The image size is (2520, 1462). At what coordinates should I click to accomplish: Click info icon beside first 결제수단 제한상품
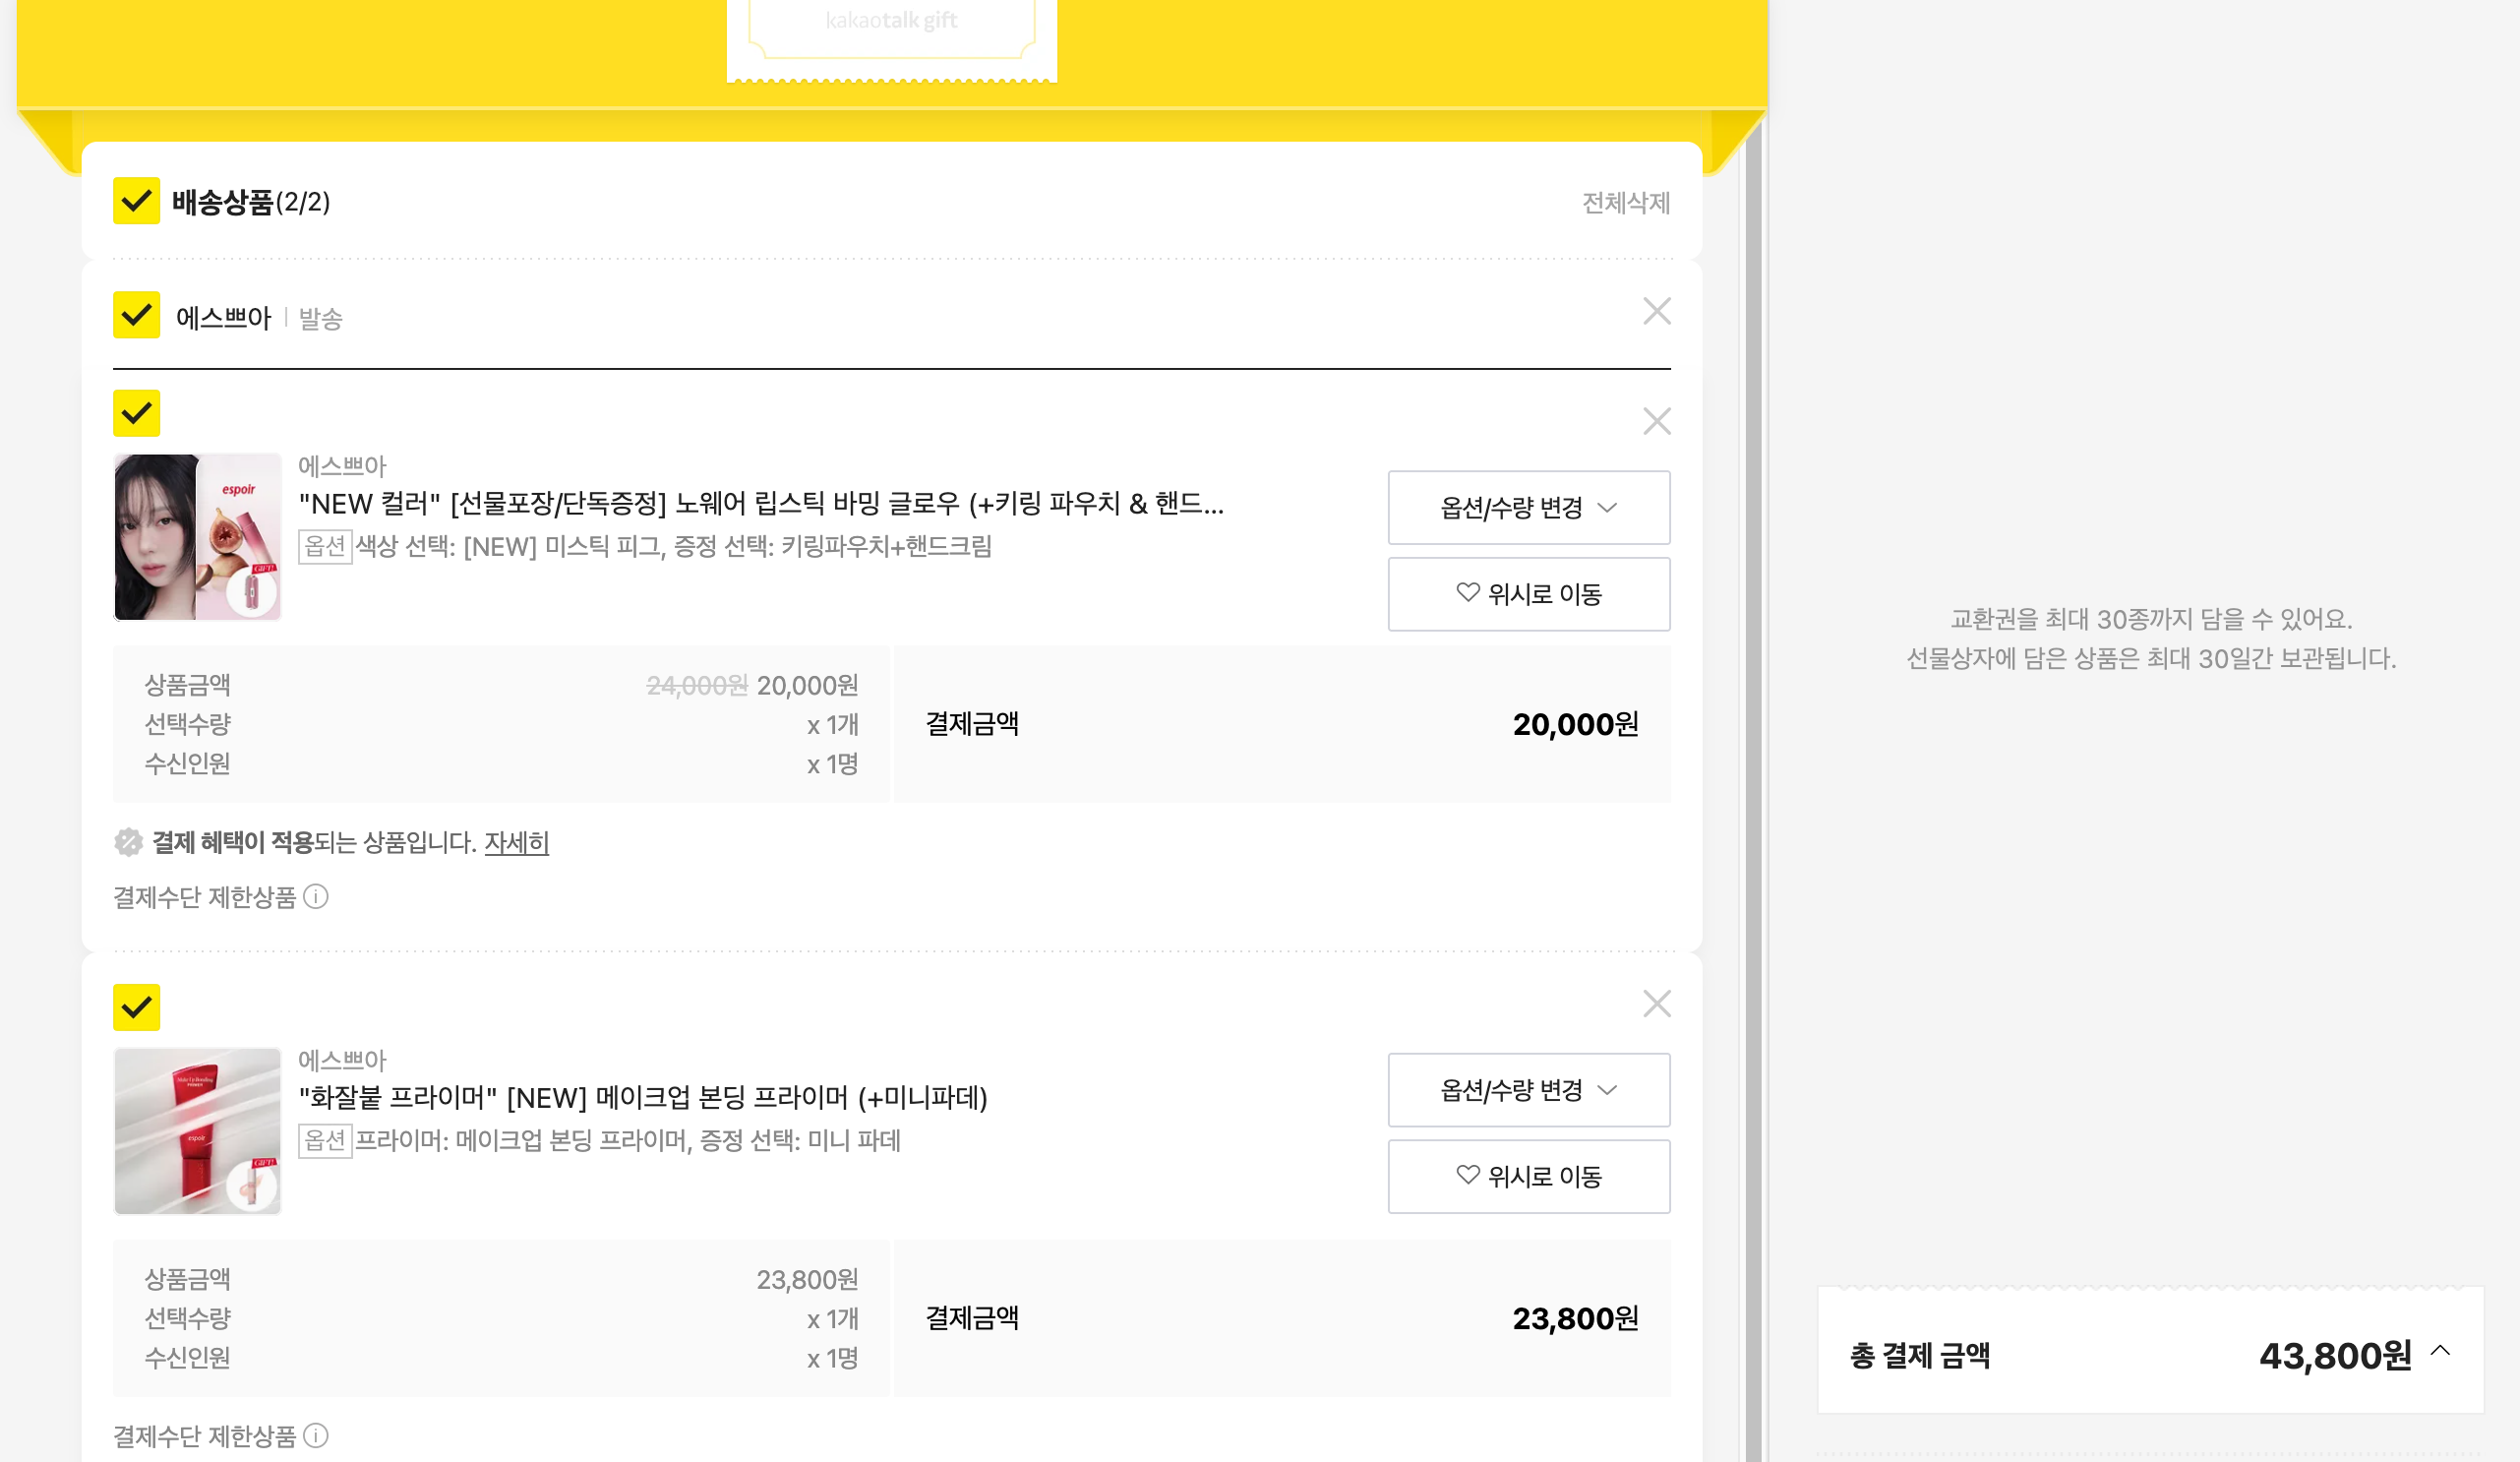(316, 897)
